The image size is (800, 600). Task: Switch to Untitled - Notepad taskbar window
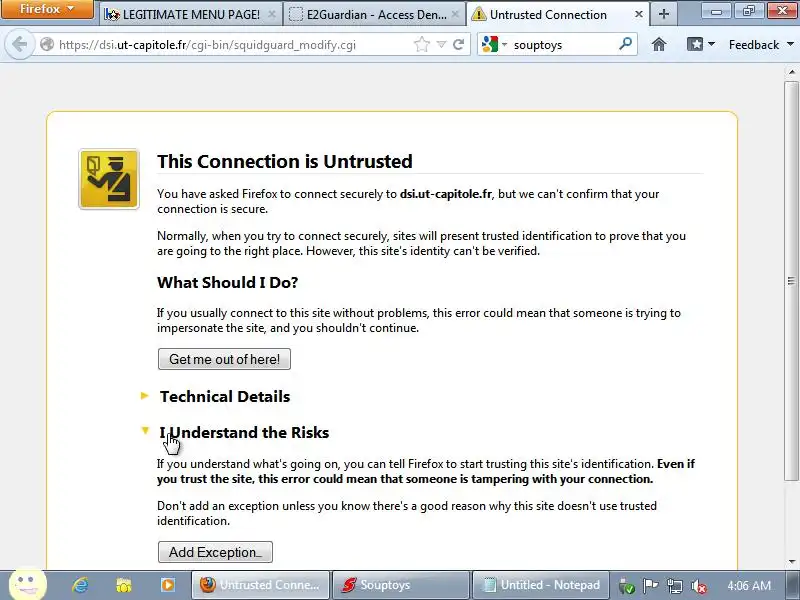pyautogui.click(x=541, y=585)
